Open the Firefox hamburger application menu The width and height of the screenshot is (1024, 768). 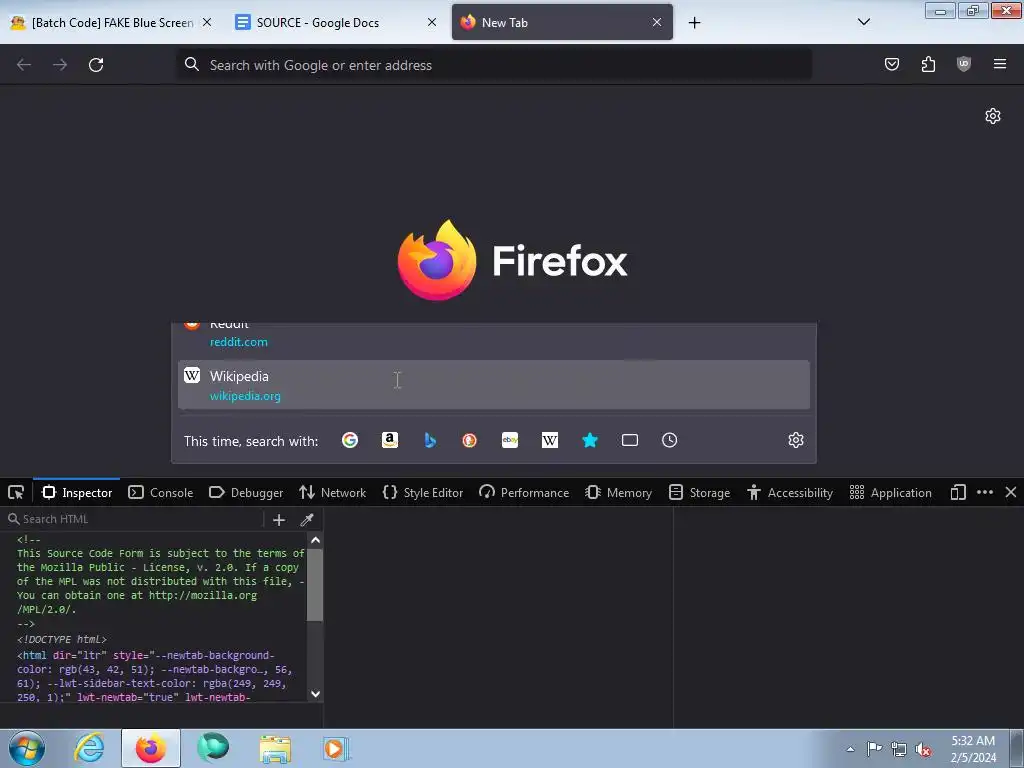point(999,64)
